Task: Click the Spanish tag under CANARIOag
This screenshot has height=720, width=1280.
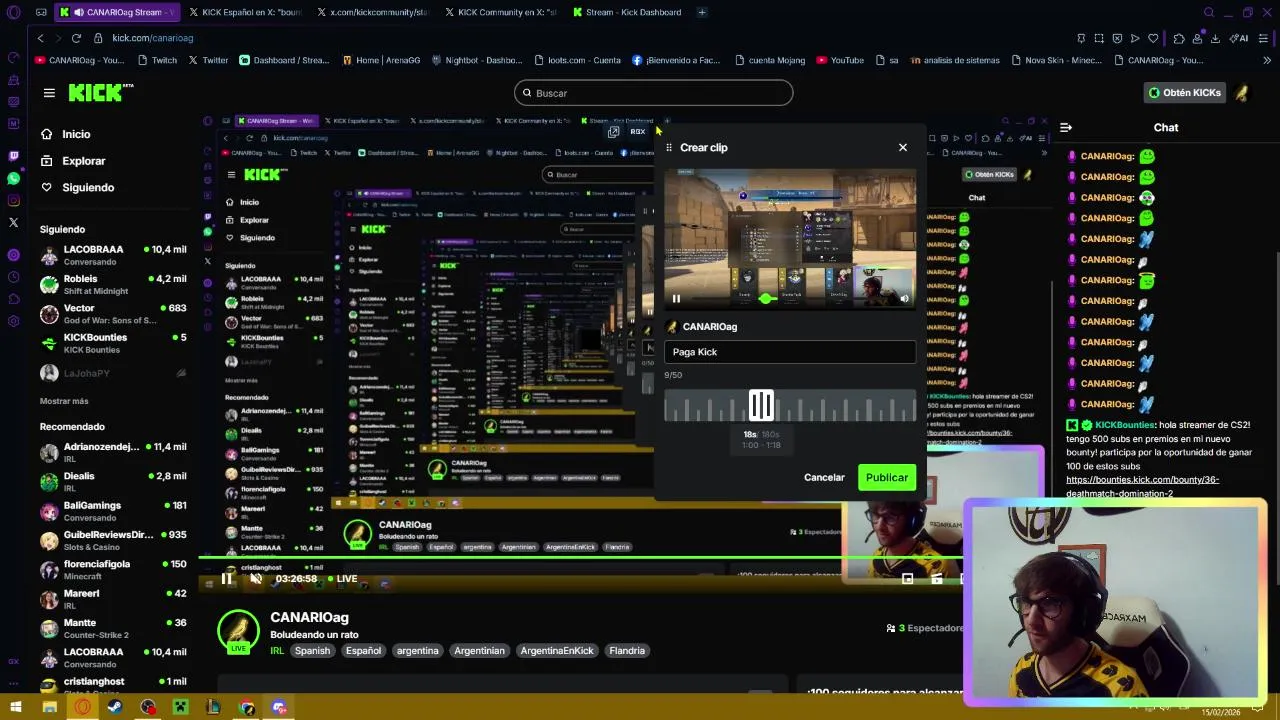Action: point(312,651)
